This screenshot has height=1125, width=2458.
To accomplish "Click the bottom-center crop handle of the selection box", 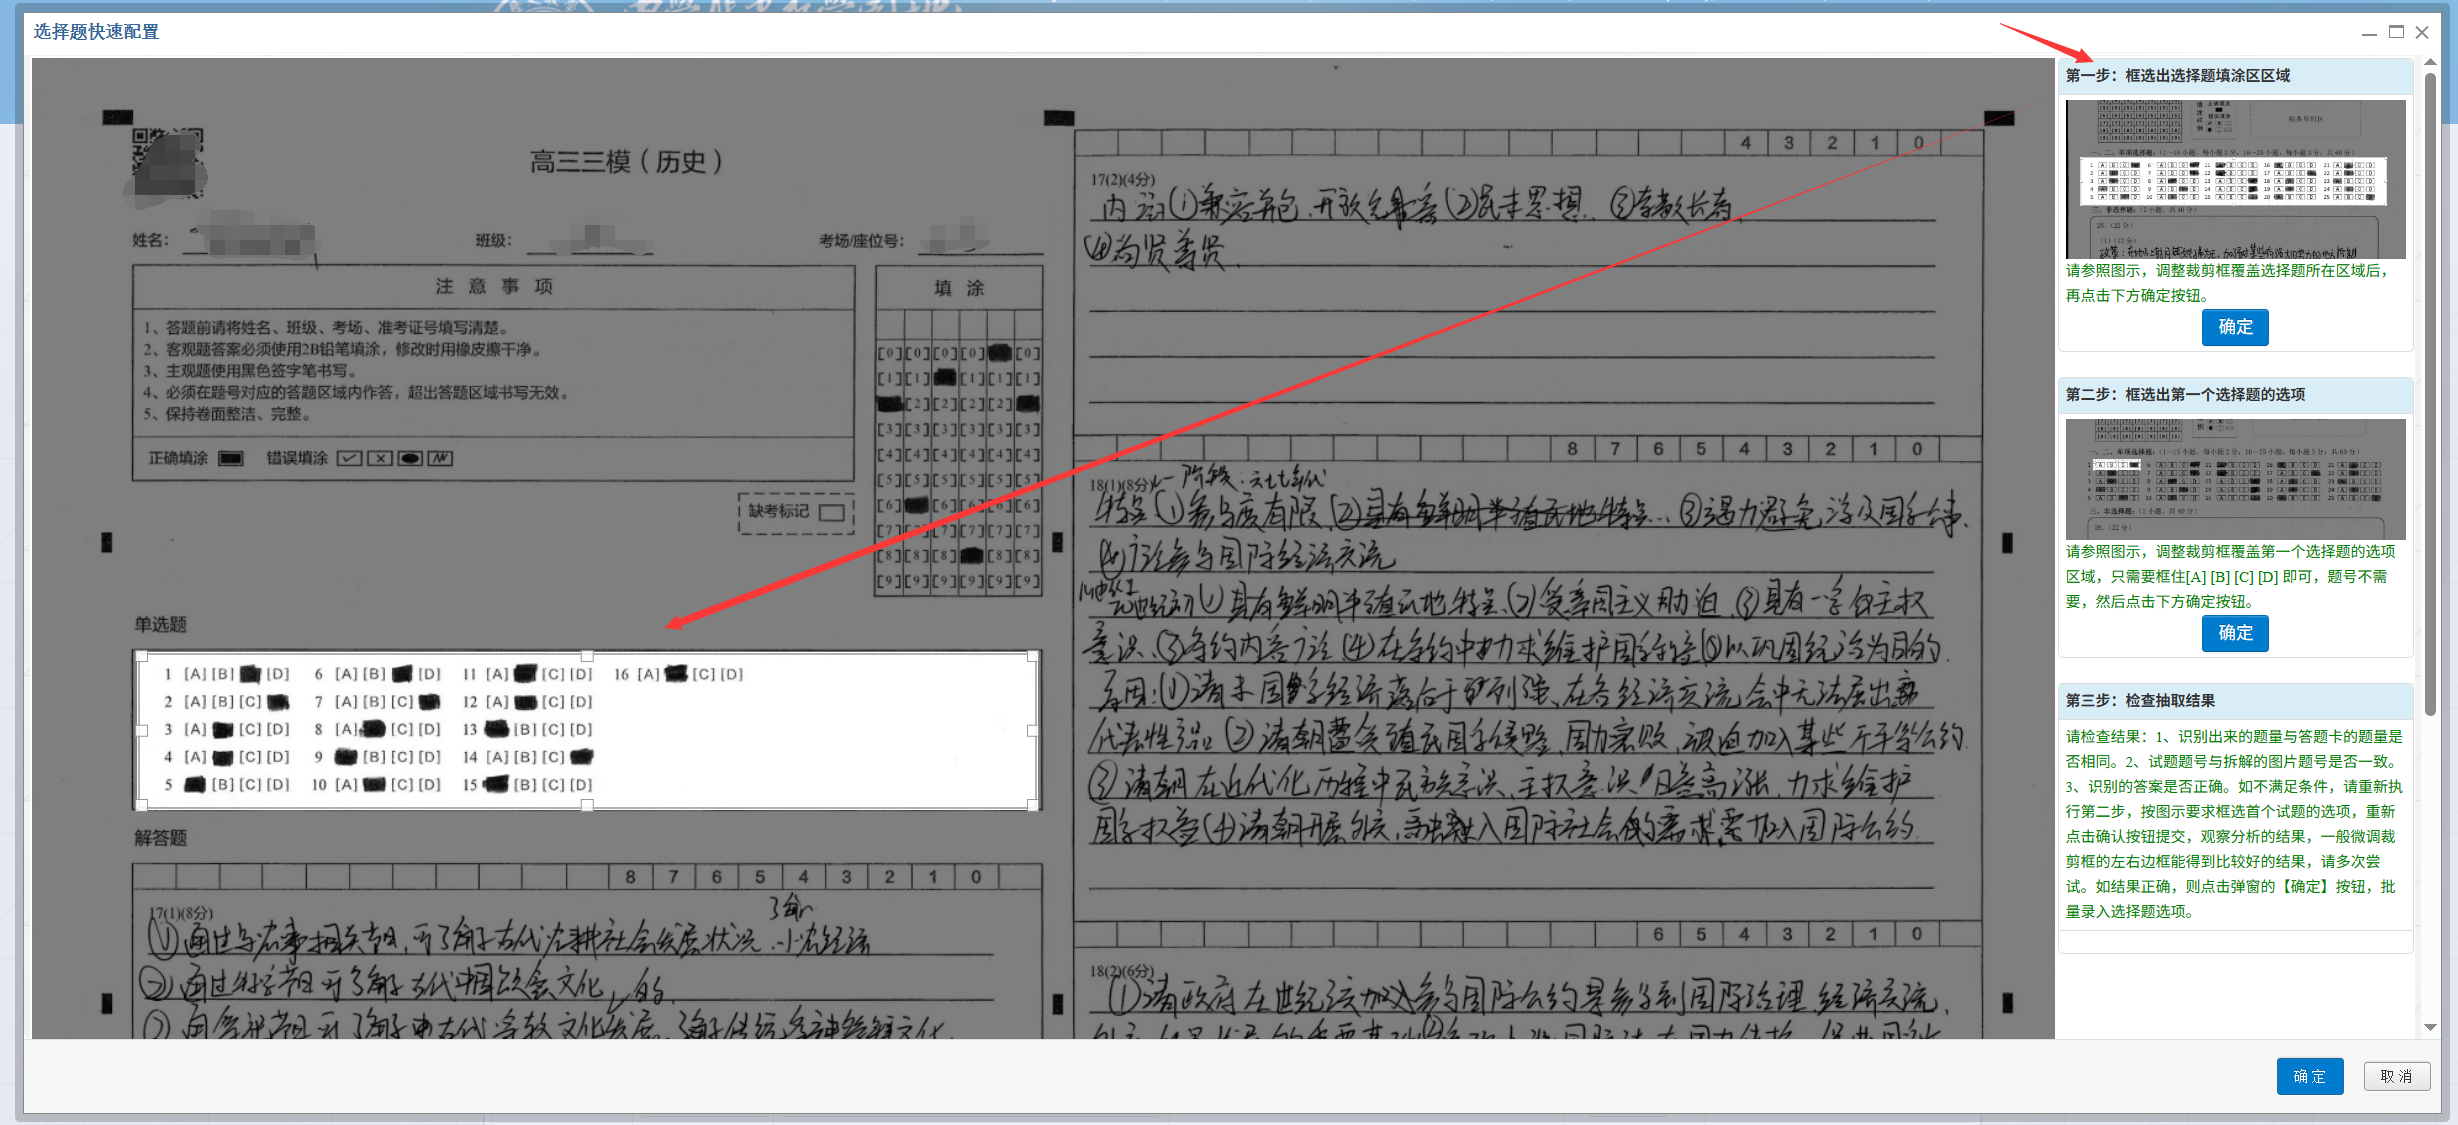I will point(587,805).
